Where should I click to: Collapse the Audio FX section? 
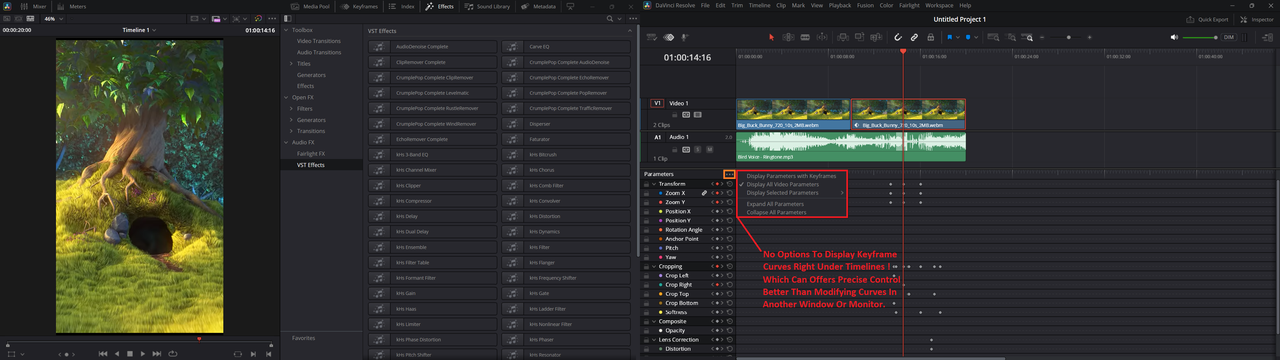click(286, 142)
